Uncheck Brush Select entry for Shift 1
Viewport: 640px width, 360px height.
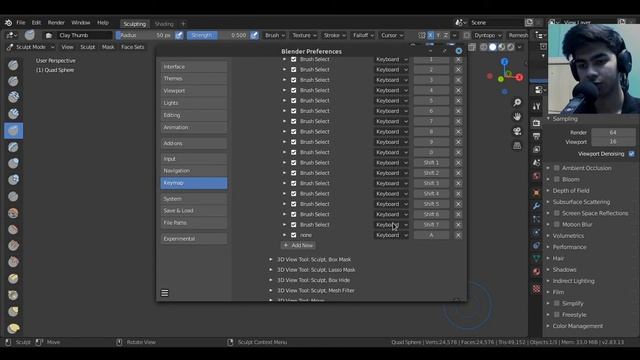tap(293, 162)
